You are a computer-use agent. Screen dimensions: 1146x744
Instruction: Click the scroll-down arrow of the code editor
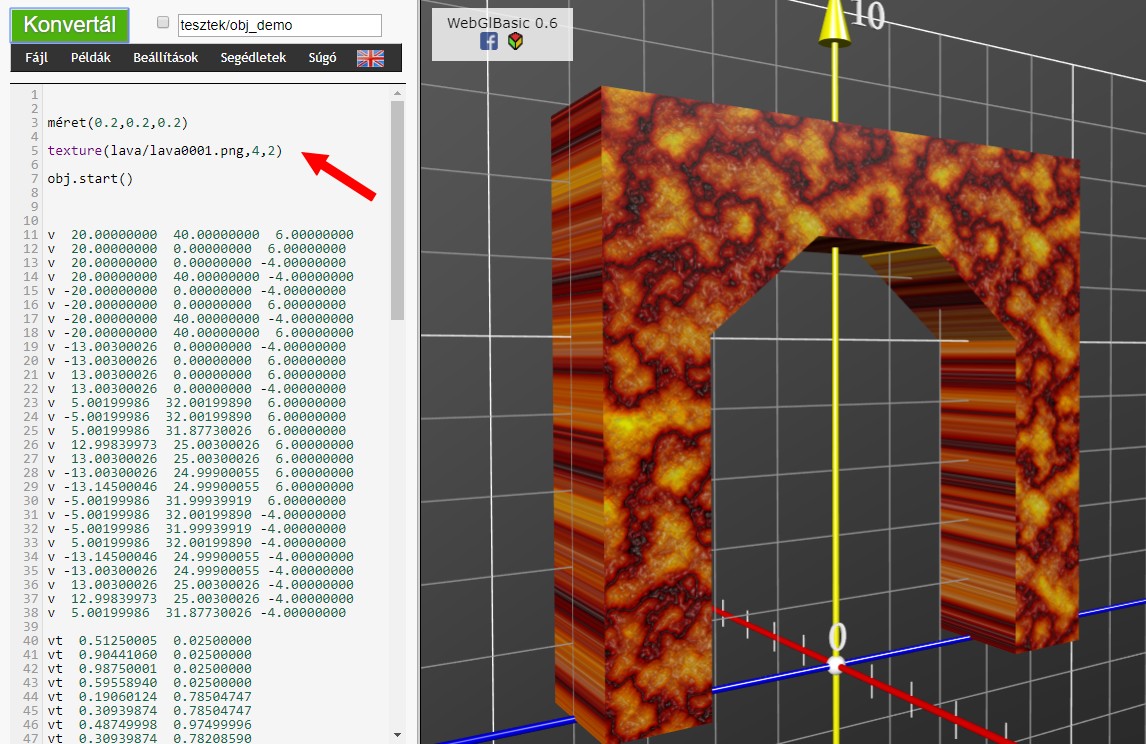coord(397,735)
